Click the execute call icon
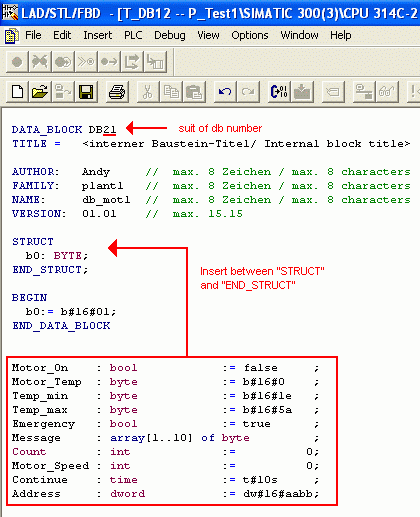This screenshot has height=517, width=420. click(155, 62)
